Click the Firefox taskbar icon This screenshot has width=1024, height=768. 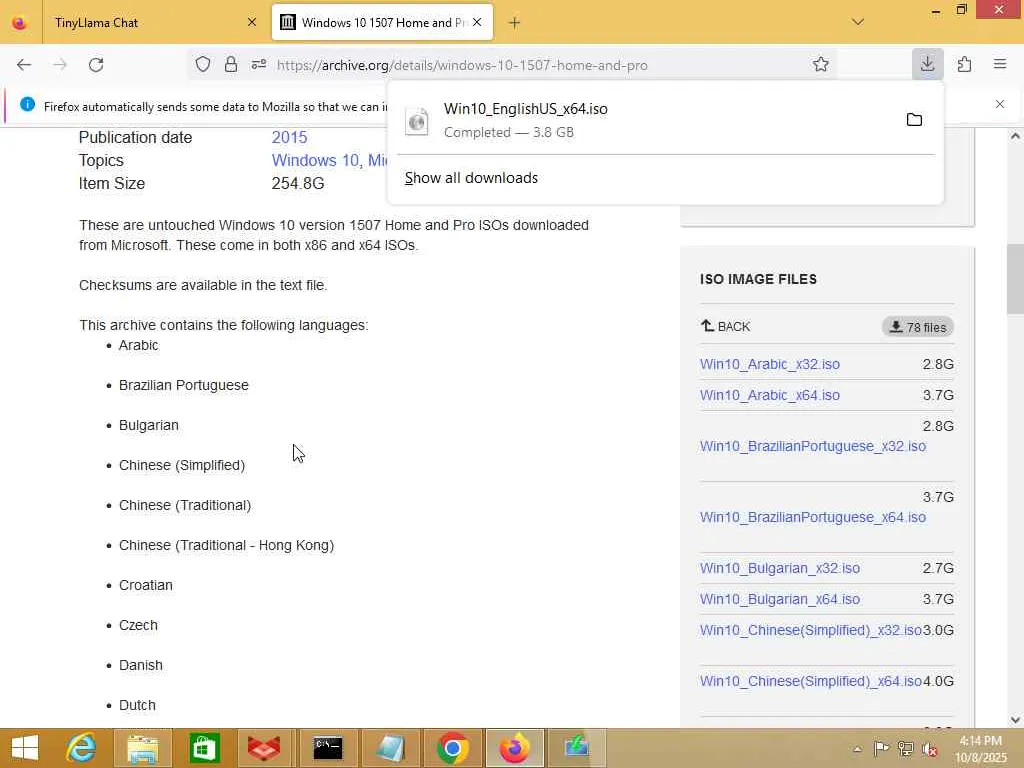515,748
